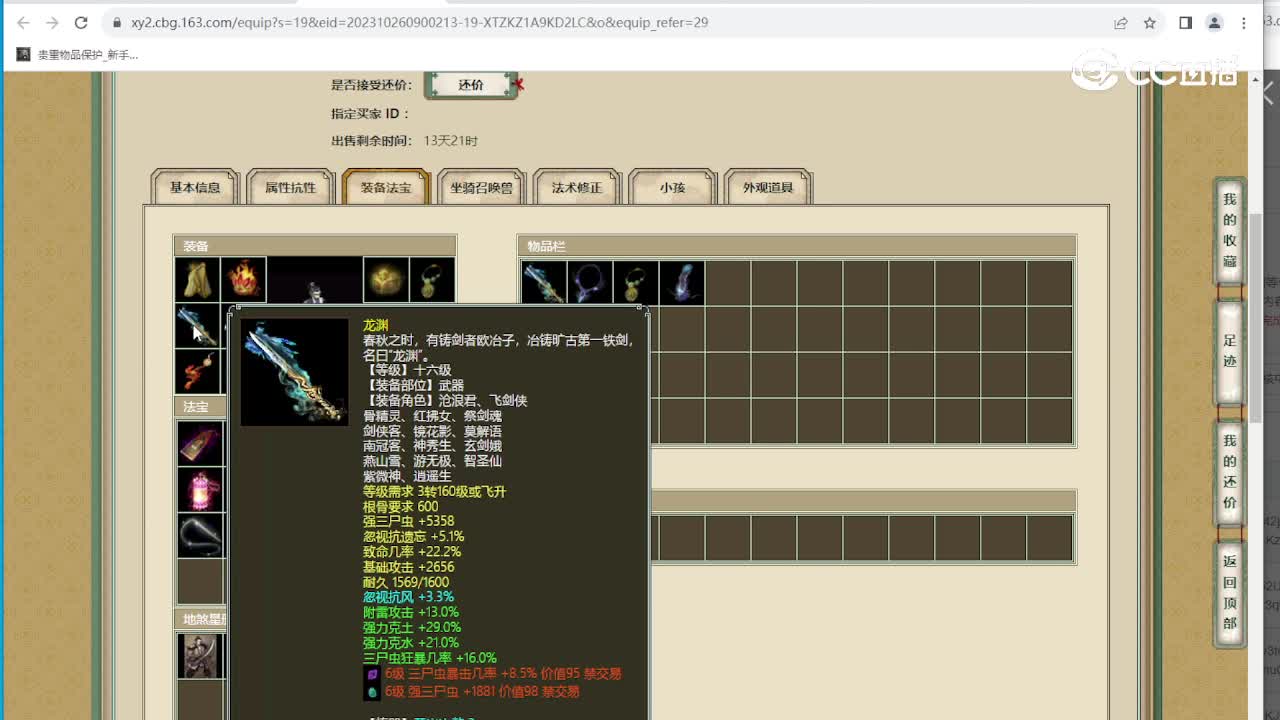Click 三尸虫狂暴几率 +16.0% line

pyautogui.click(x=430, y=658)
